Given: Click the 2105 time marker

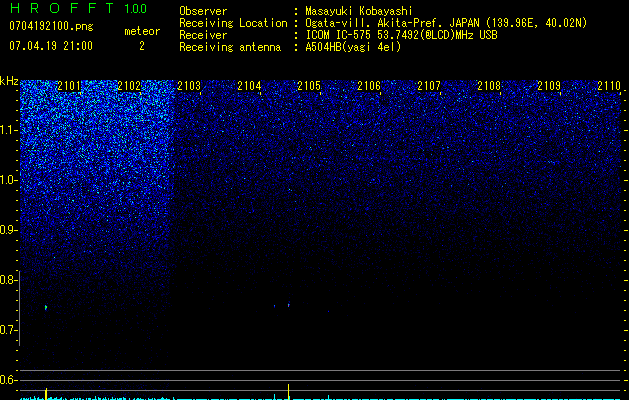Looking at the screenshot, I should [x=309, y=86].
